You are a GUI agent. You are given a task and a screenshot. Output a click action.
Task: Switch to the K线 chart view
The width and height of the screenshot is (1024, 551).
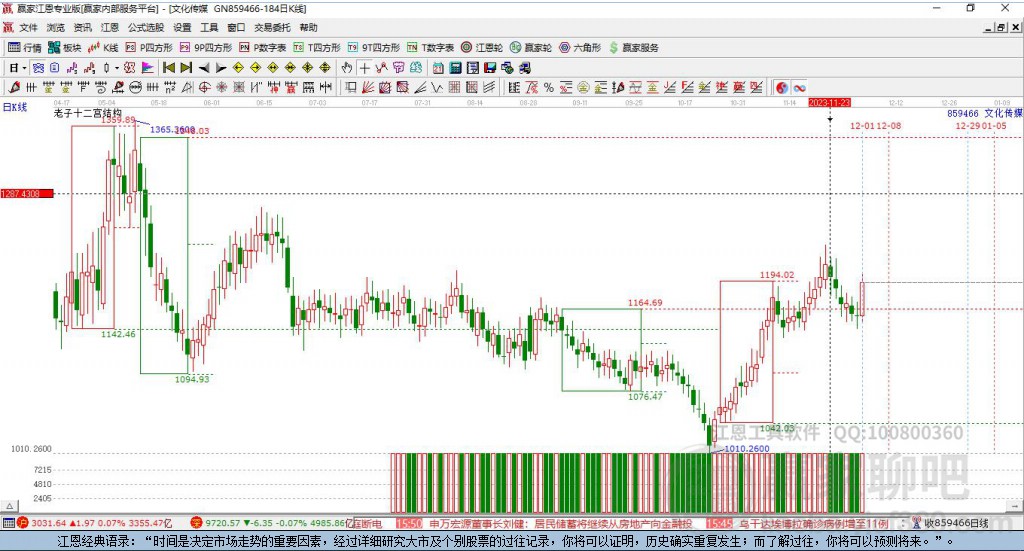coord(105,47)
